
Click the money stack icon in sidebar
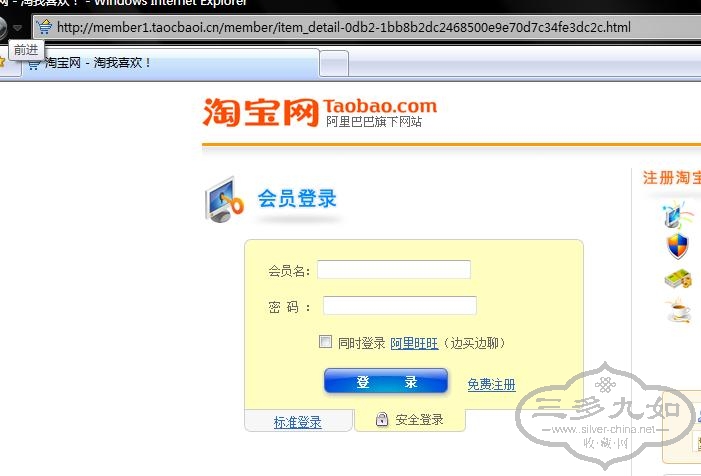click(678, 278)
